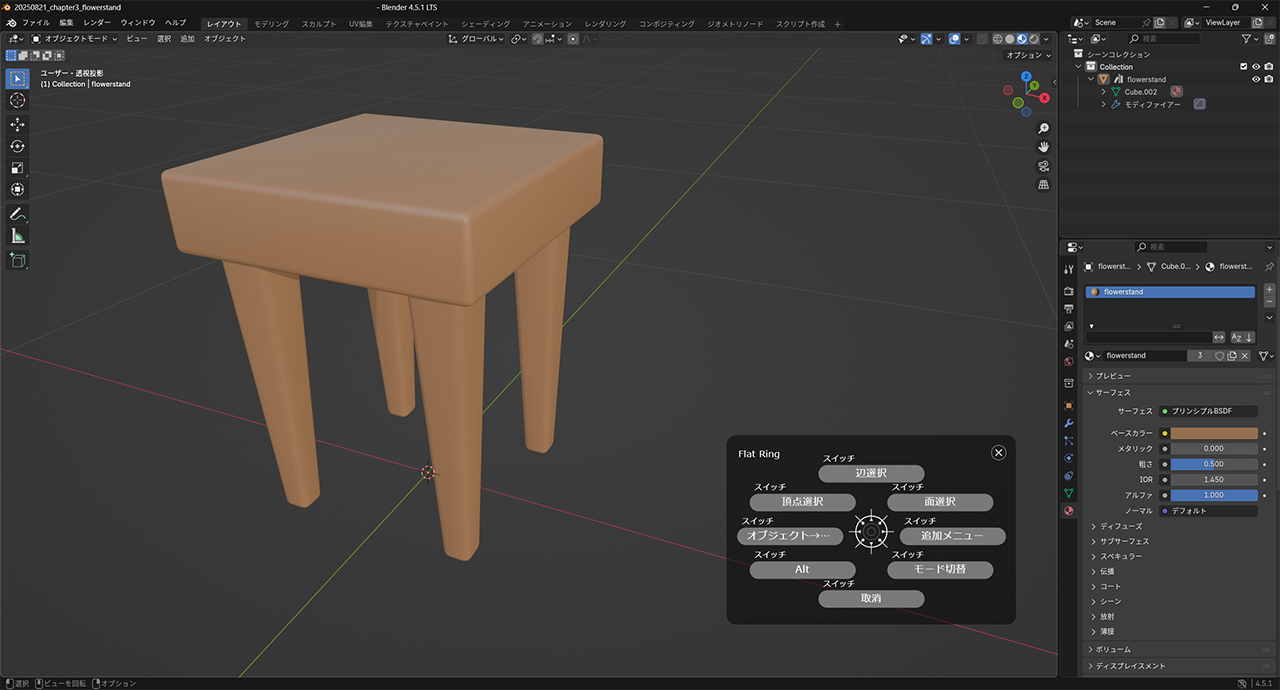The height and width of the screenshot is (690, 1280).
Task: Click the zoom magnifier viewport icon
Action: pos(1043,129)
